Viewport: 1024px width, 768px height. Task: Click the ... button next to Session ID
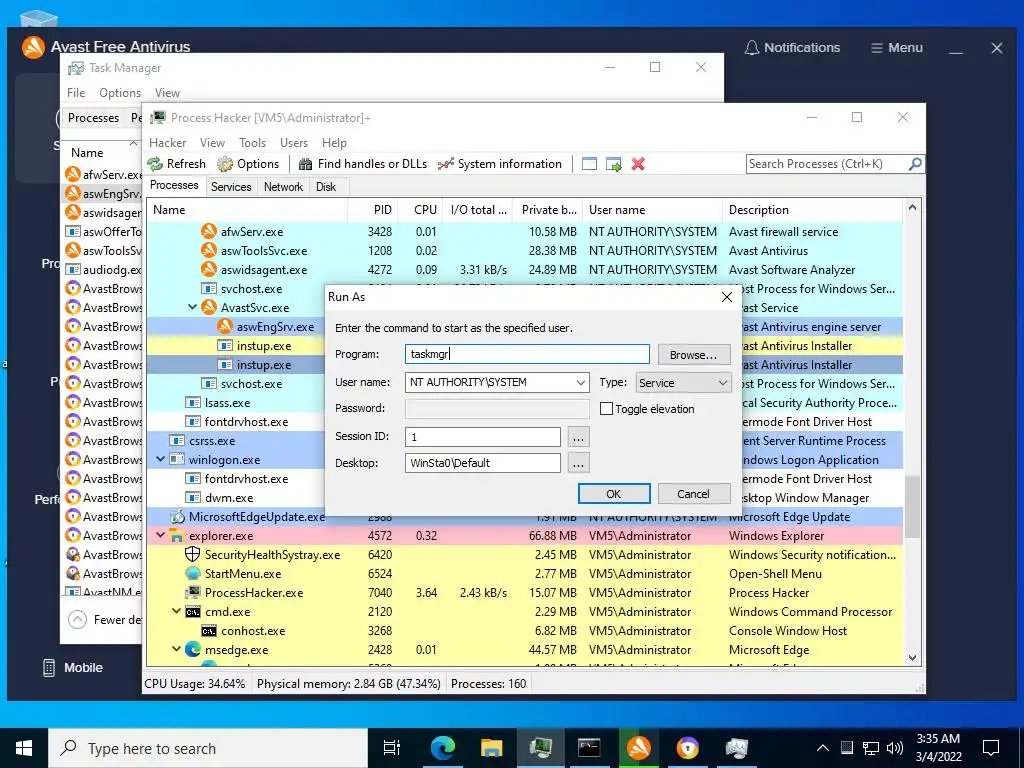pos(578,437)
